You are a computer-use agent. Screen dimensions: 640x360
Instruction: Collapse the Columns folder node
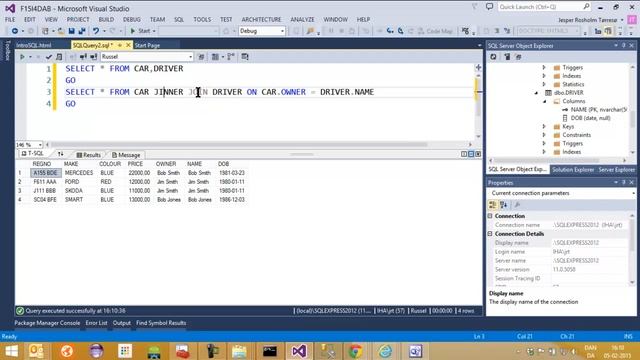coord(544,101)
